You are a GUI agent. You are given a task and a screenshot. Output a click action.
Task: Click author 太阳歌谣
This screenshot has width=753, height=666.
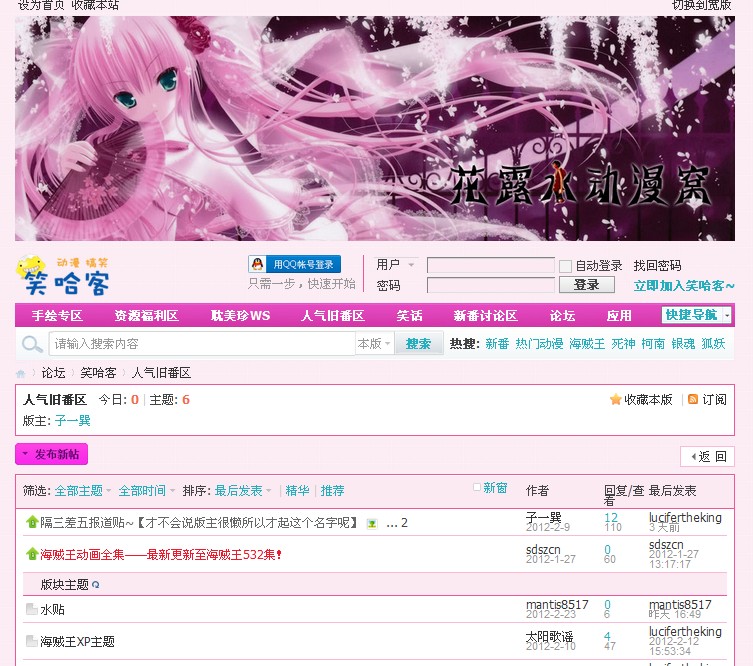(x=549, y=637)
